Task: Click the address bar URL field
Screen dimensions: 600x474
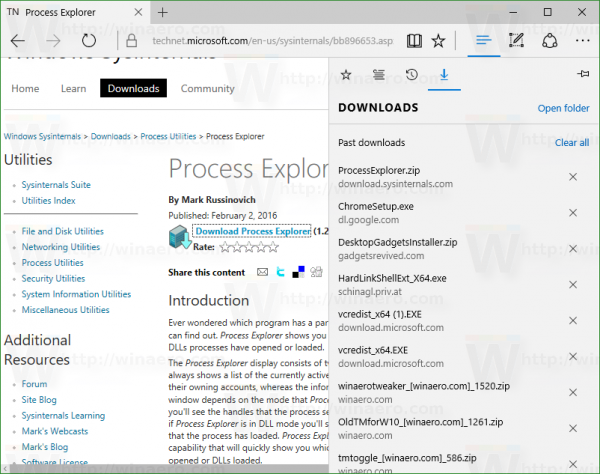Action: (272, 41)
